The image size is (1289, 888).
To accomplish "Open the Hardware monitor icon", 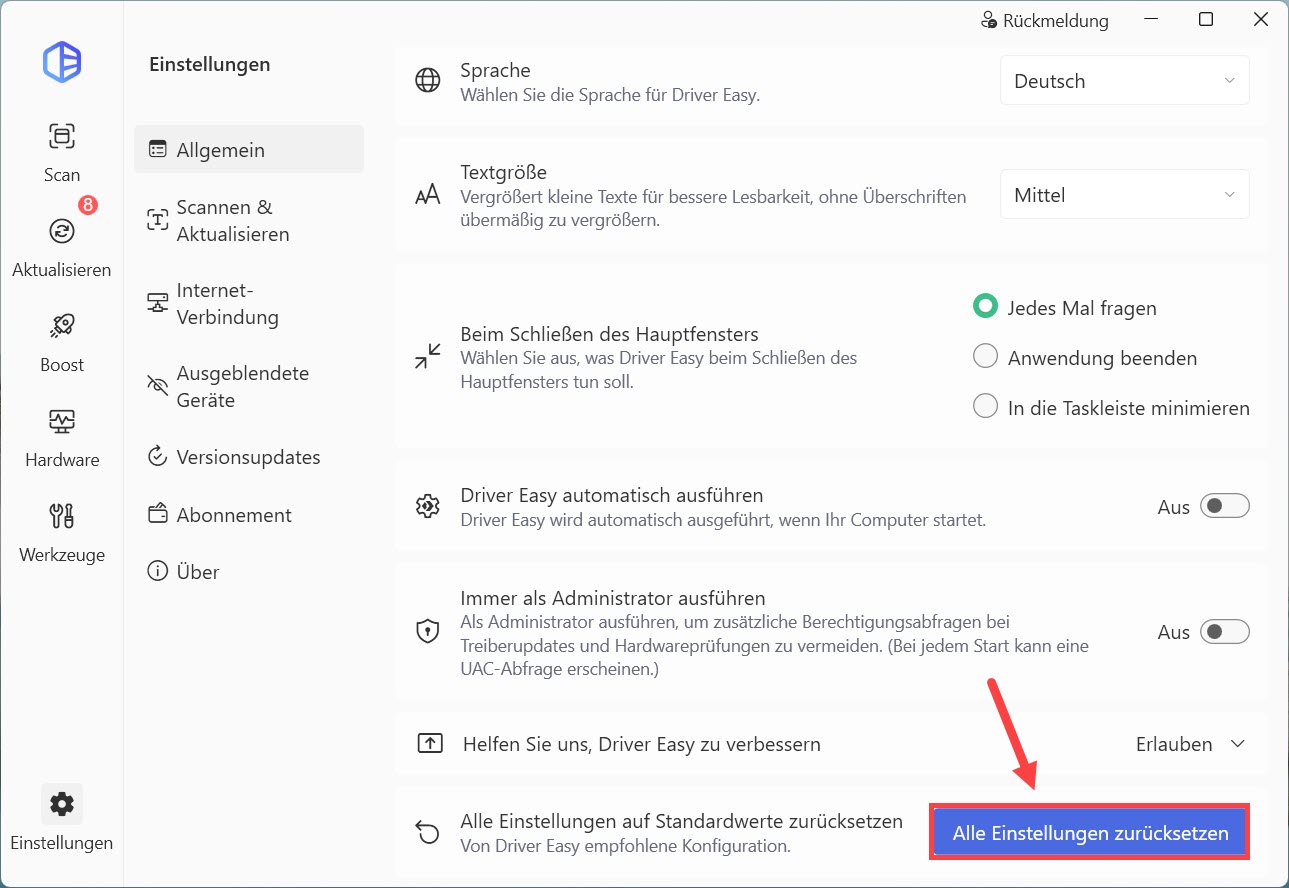I will (62, 421).
